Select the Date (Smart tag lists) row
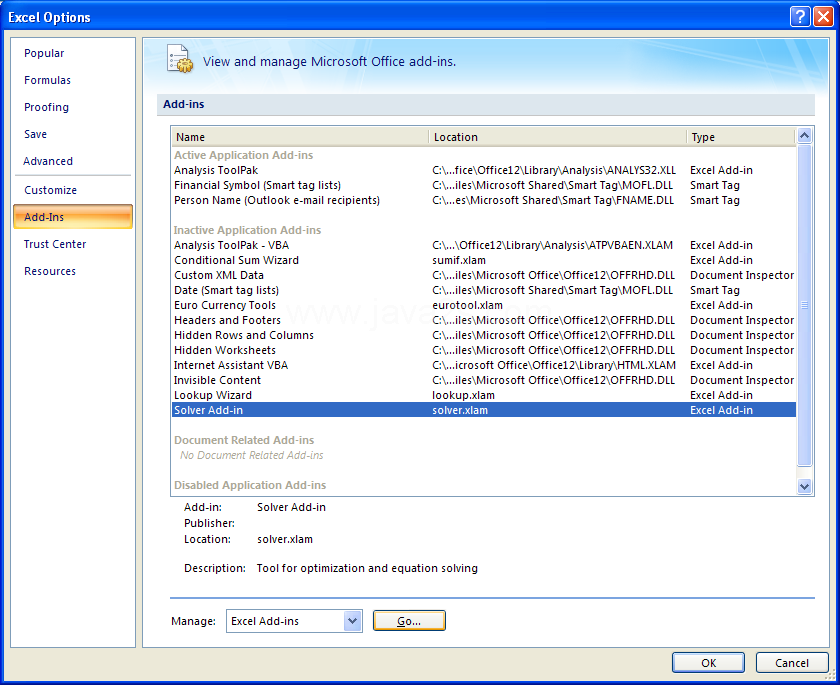The height and width of the screenshot is (685, 840). [484, 290]
